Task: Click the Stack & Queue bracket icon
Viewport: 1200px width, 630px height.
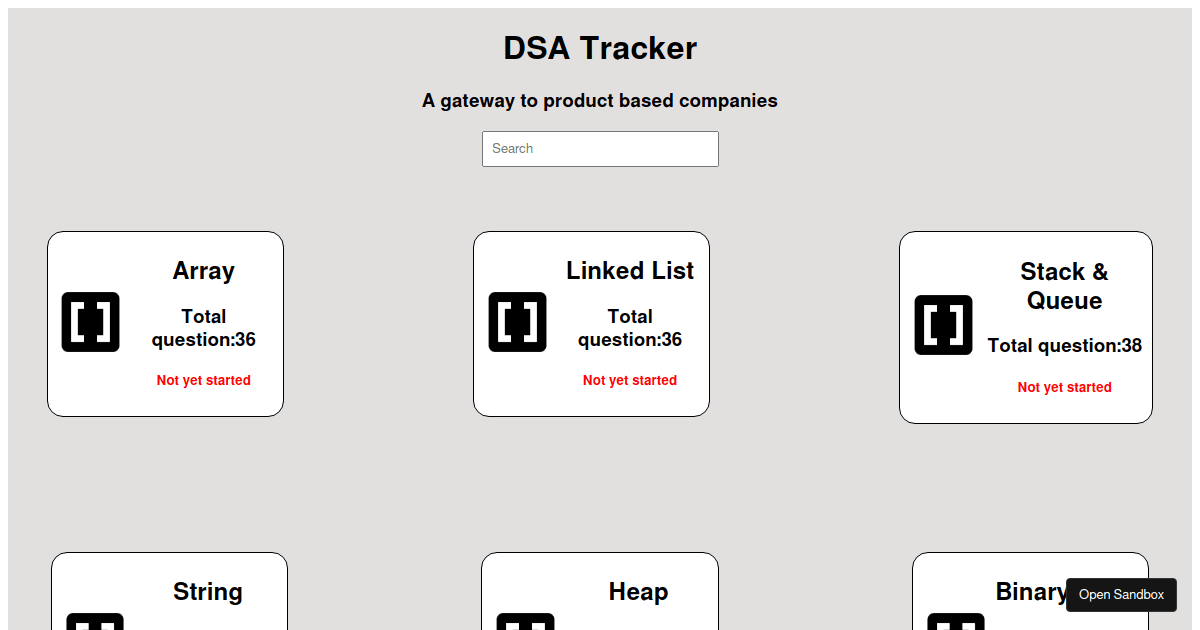Action: coord(942,324)
